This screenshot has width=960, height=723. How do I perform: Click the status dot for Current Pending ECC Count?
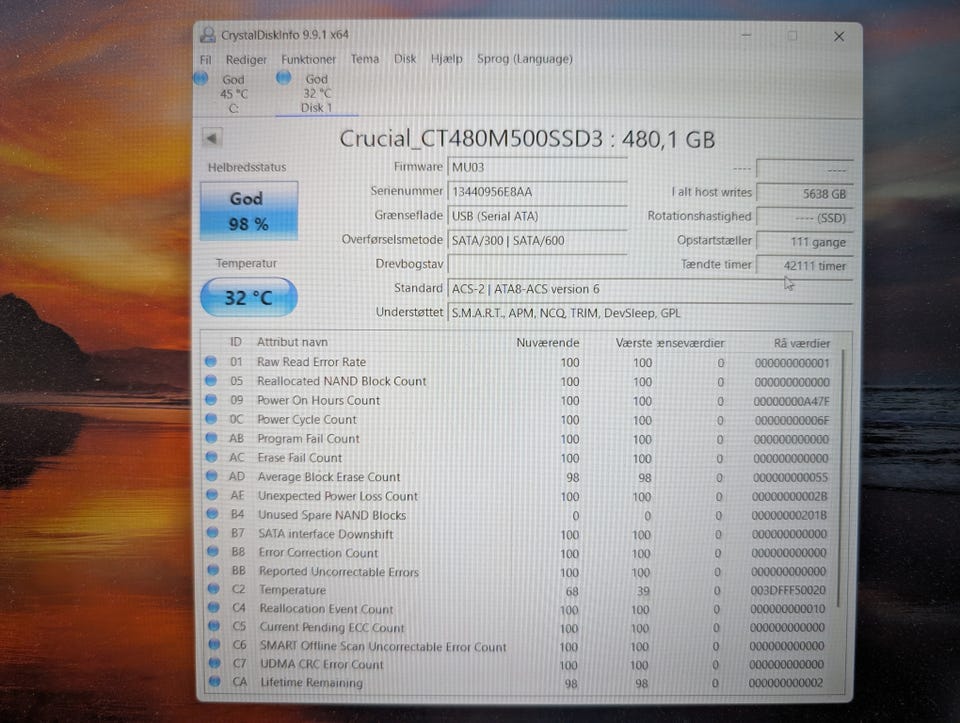214,626
